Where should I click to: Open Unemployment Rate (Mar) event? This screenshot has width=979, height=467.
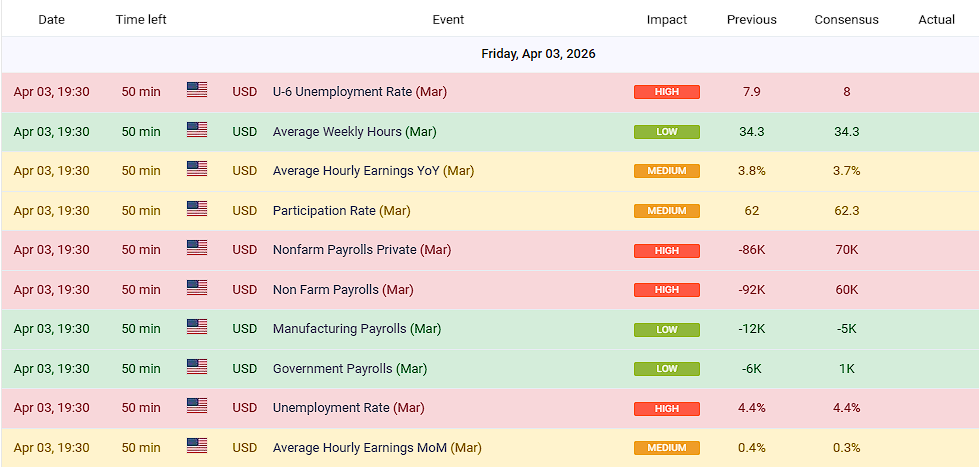(348, 408)
